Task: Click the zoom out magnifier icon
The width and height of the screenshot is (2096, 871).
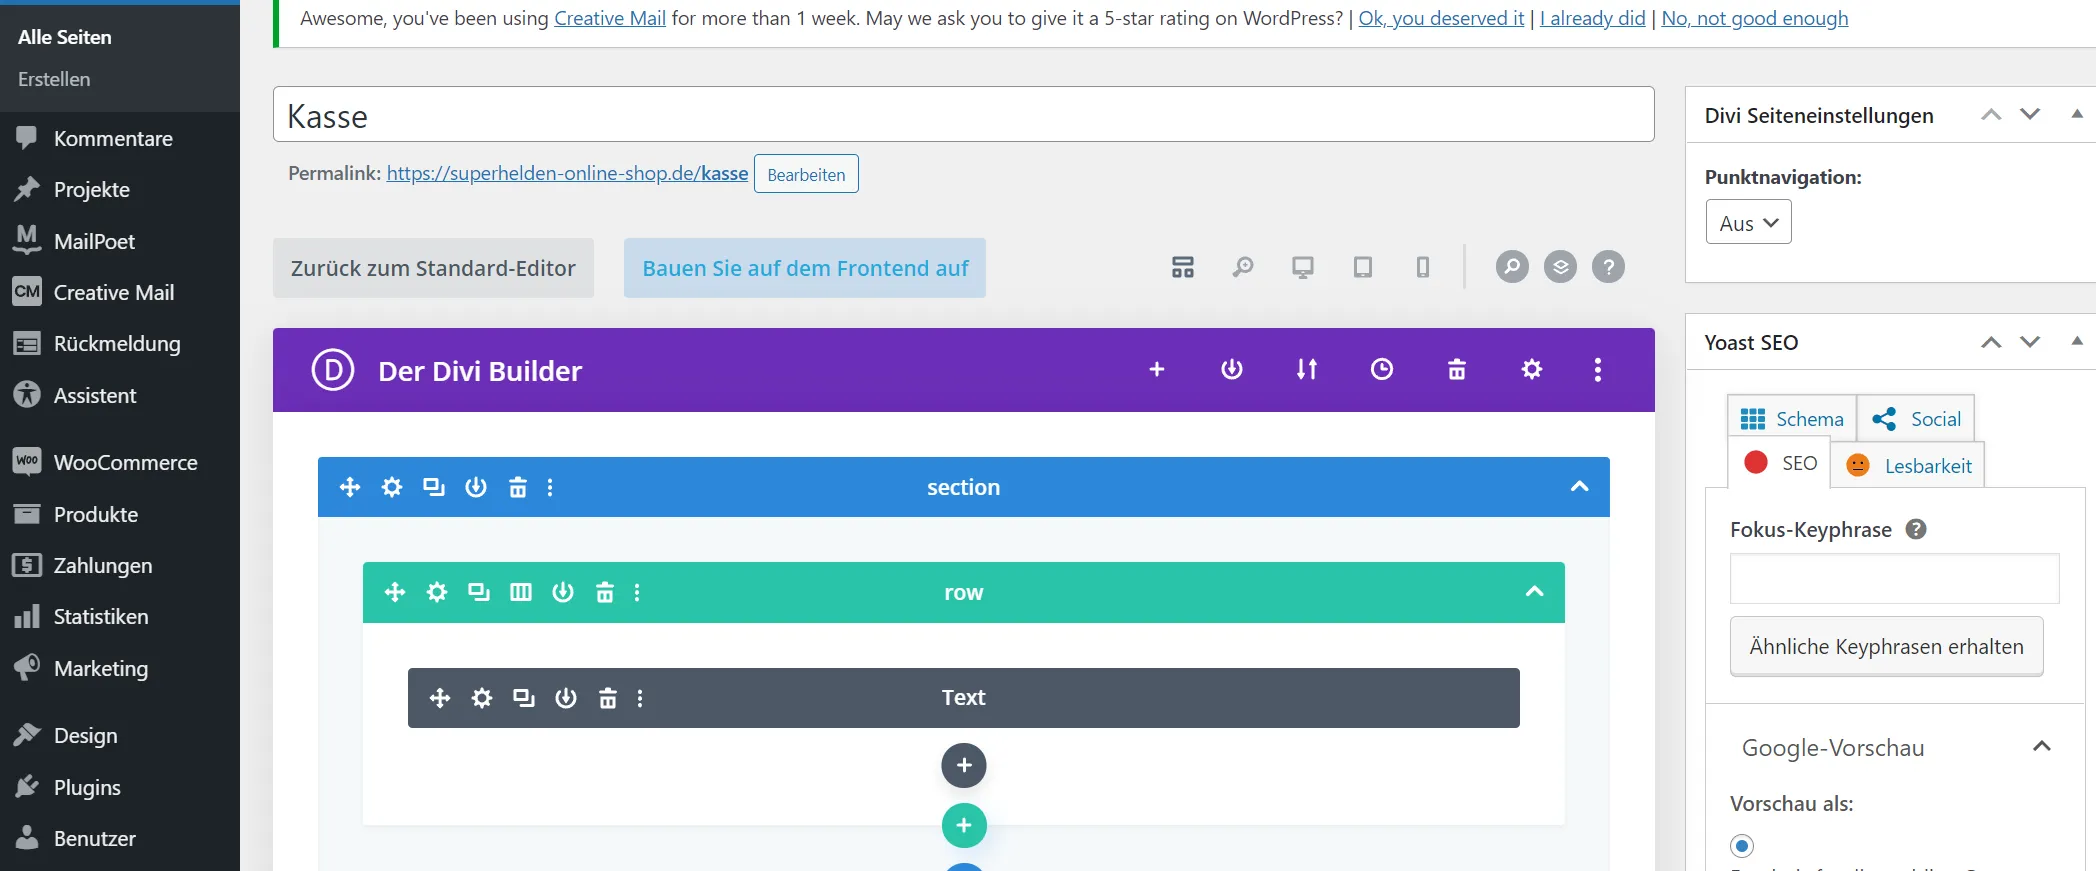Action: pyautogui.click(x=1243, y=267)
